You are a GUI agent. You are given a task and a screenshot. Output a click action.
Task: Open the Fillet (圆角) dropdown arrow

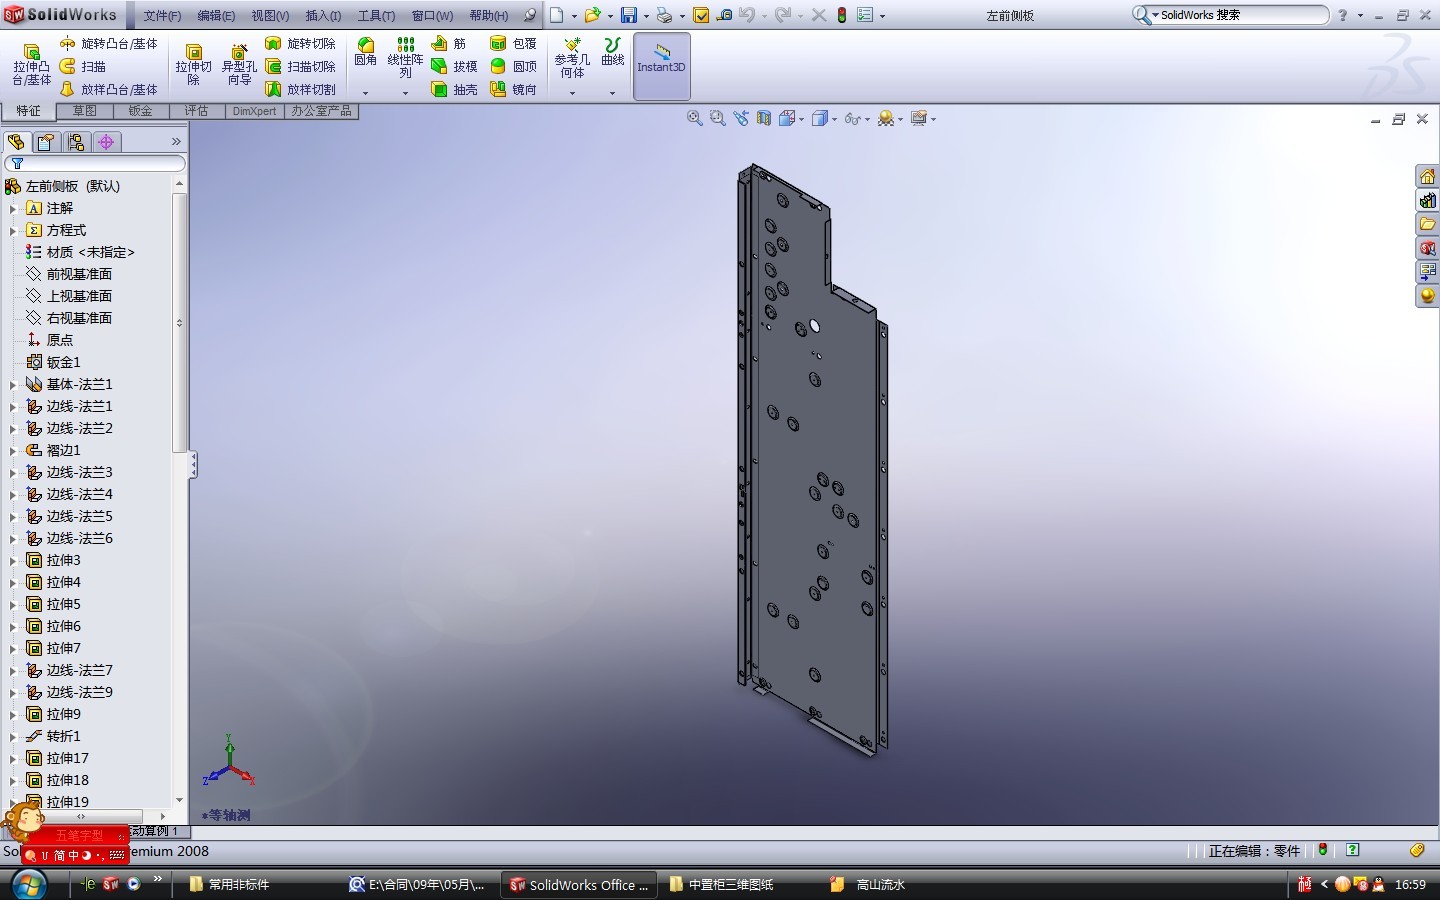click(366, 93)
